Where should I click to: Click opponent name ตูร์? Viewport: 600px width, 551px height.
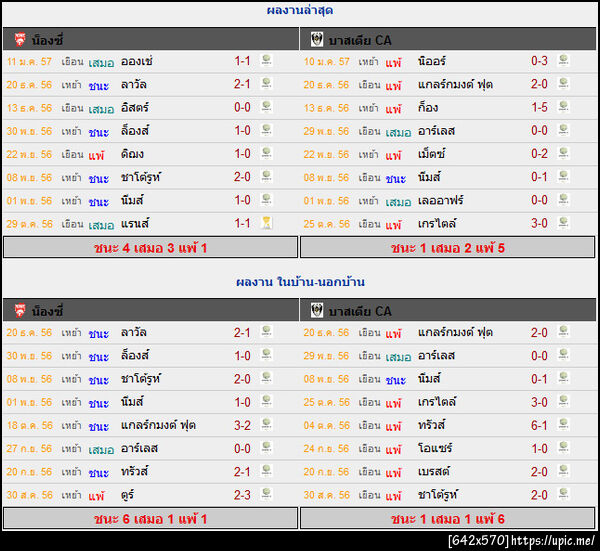127,495
